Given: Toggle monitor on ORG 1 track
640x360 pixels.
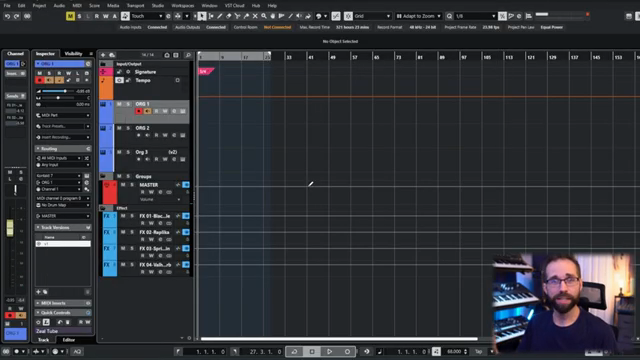Looking at the screenshot, I should (x=147, y=111).
